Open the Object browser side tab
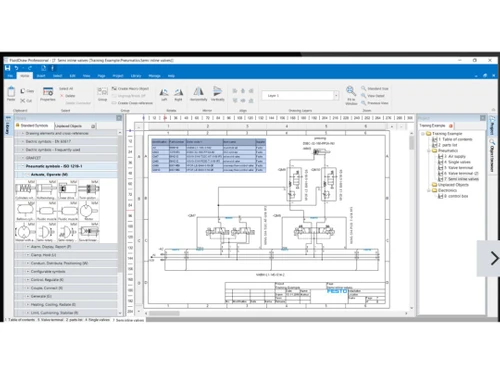This screenshot has height=375, width=500. coord(492,156)
